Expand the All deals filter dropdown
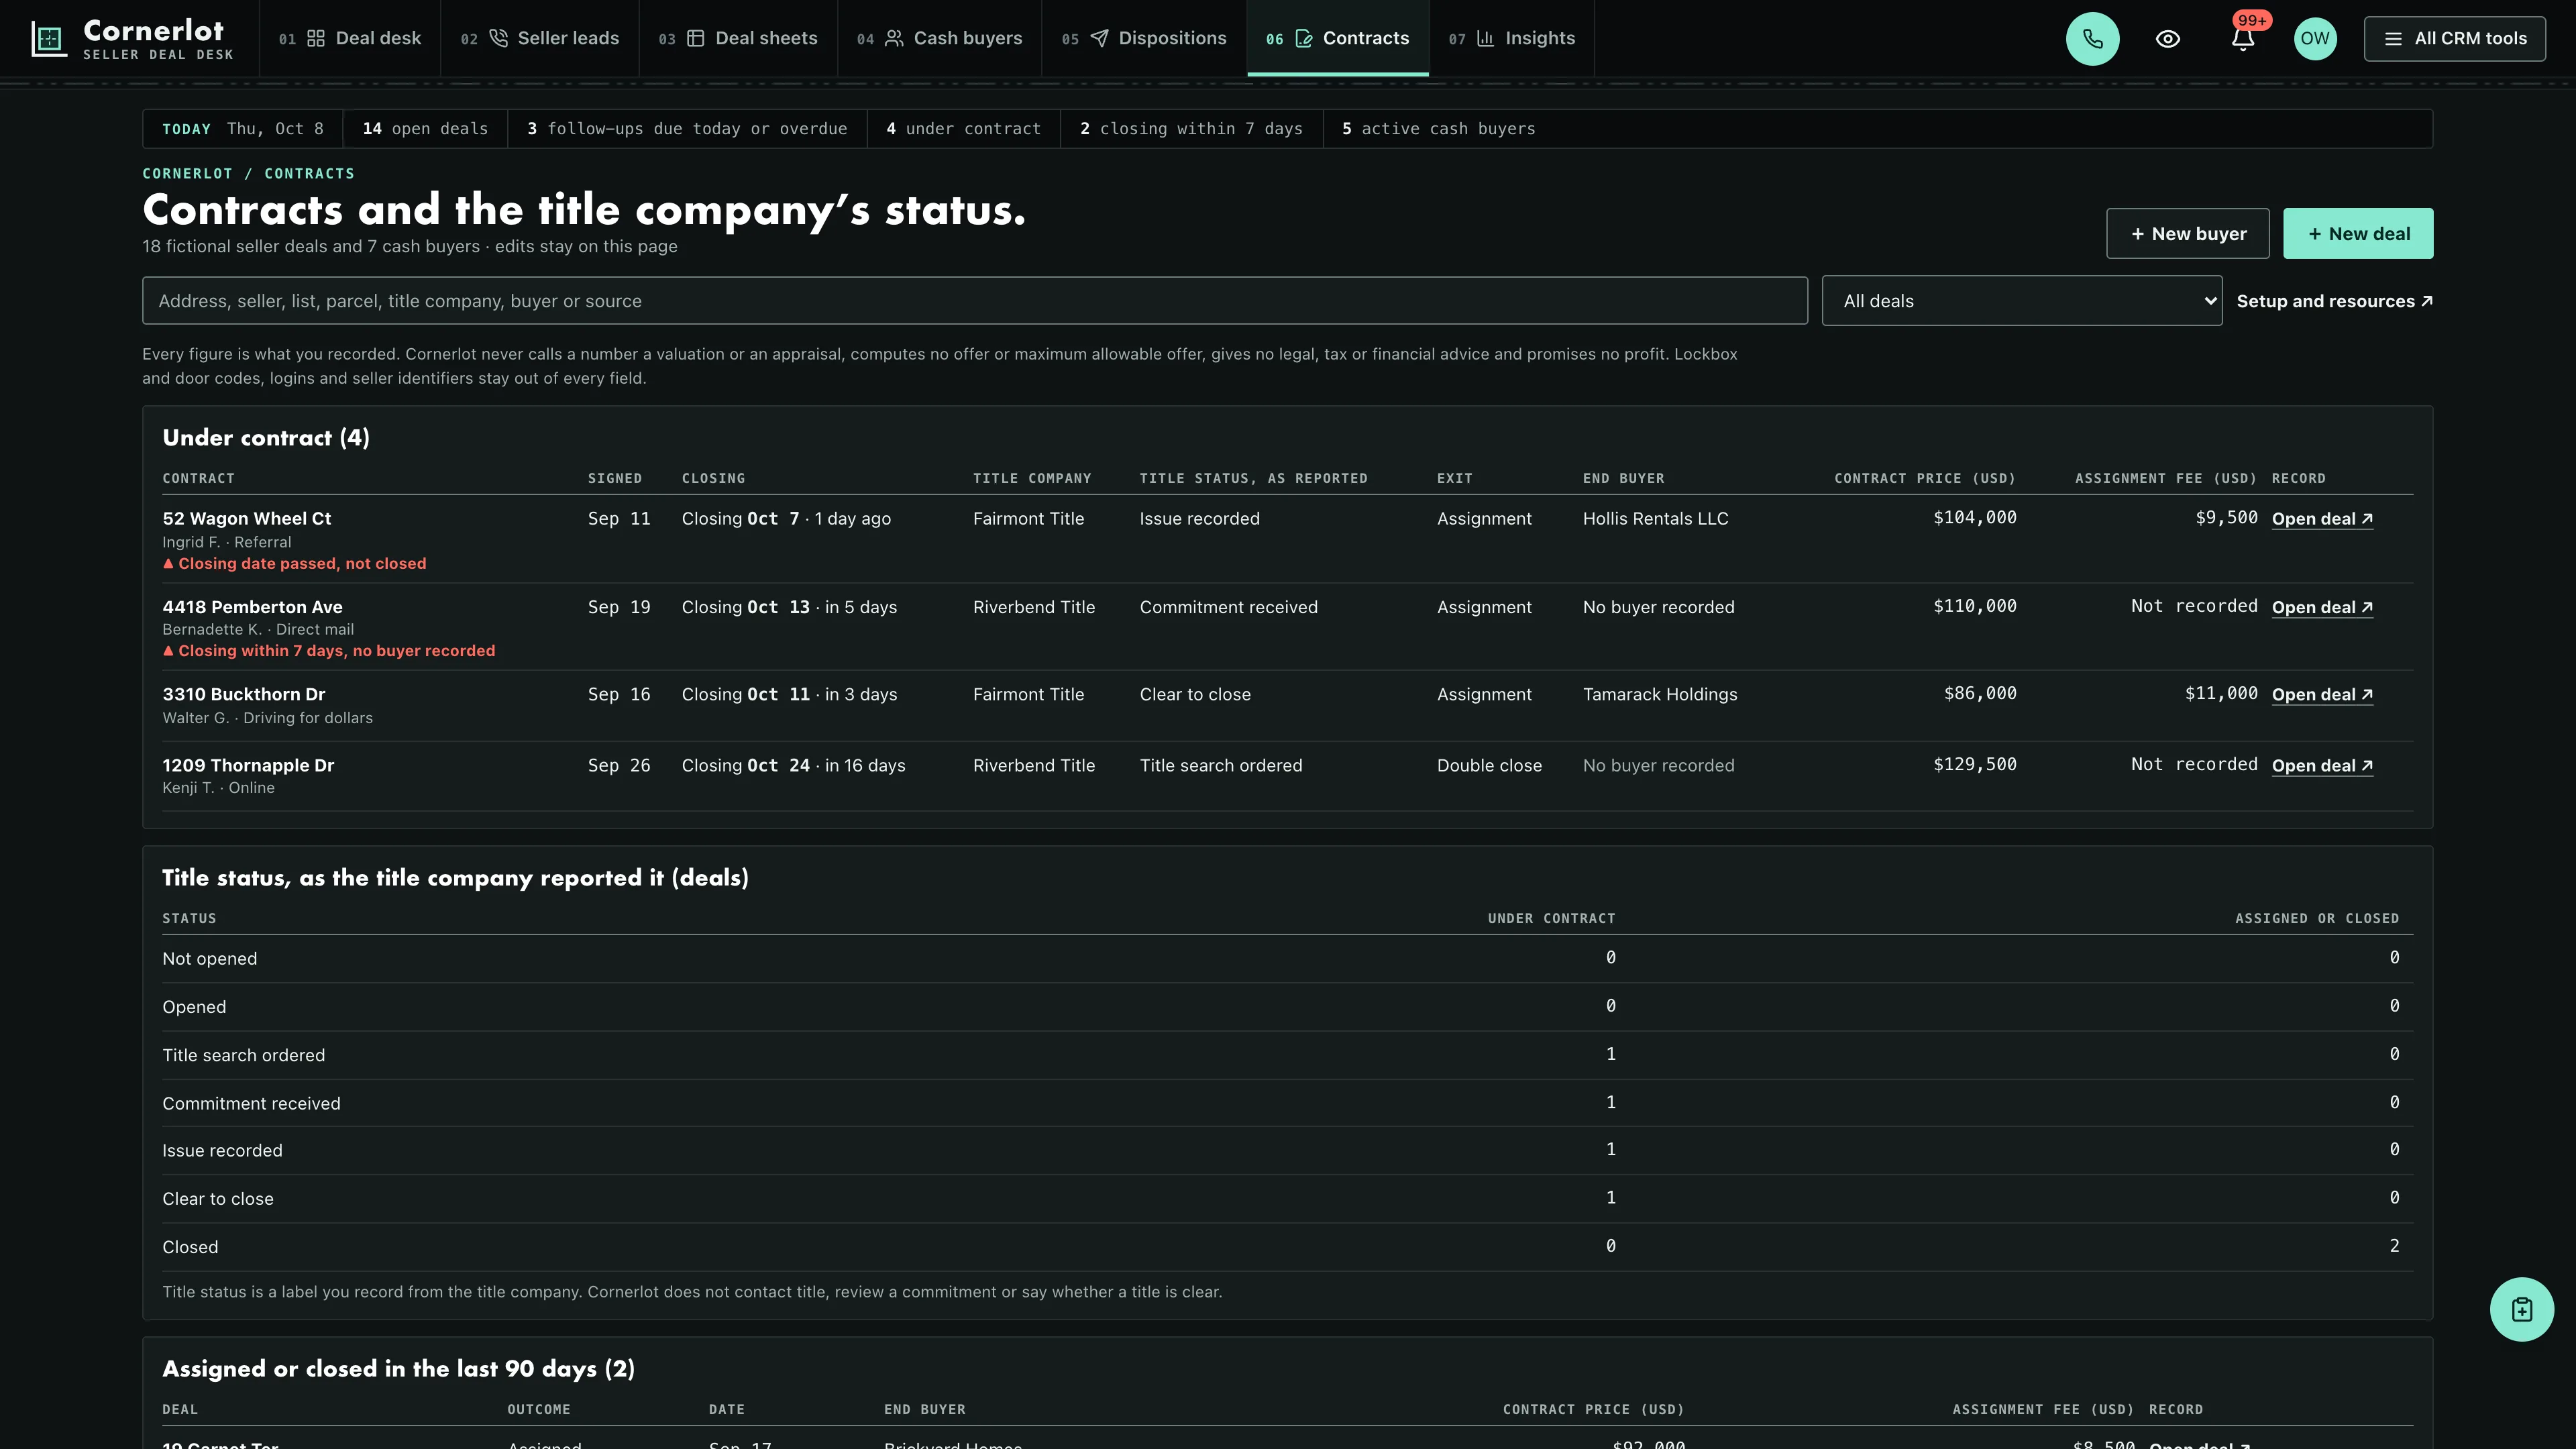The height and width of the screenshot is (1449, 2576). pos(2022,301)
